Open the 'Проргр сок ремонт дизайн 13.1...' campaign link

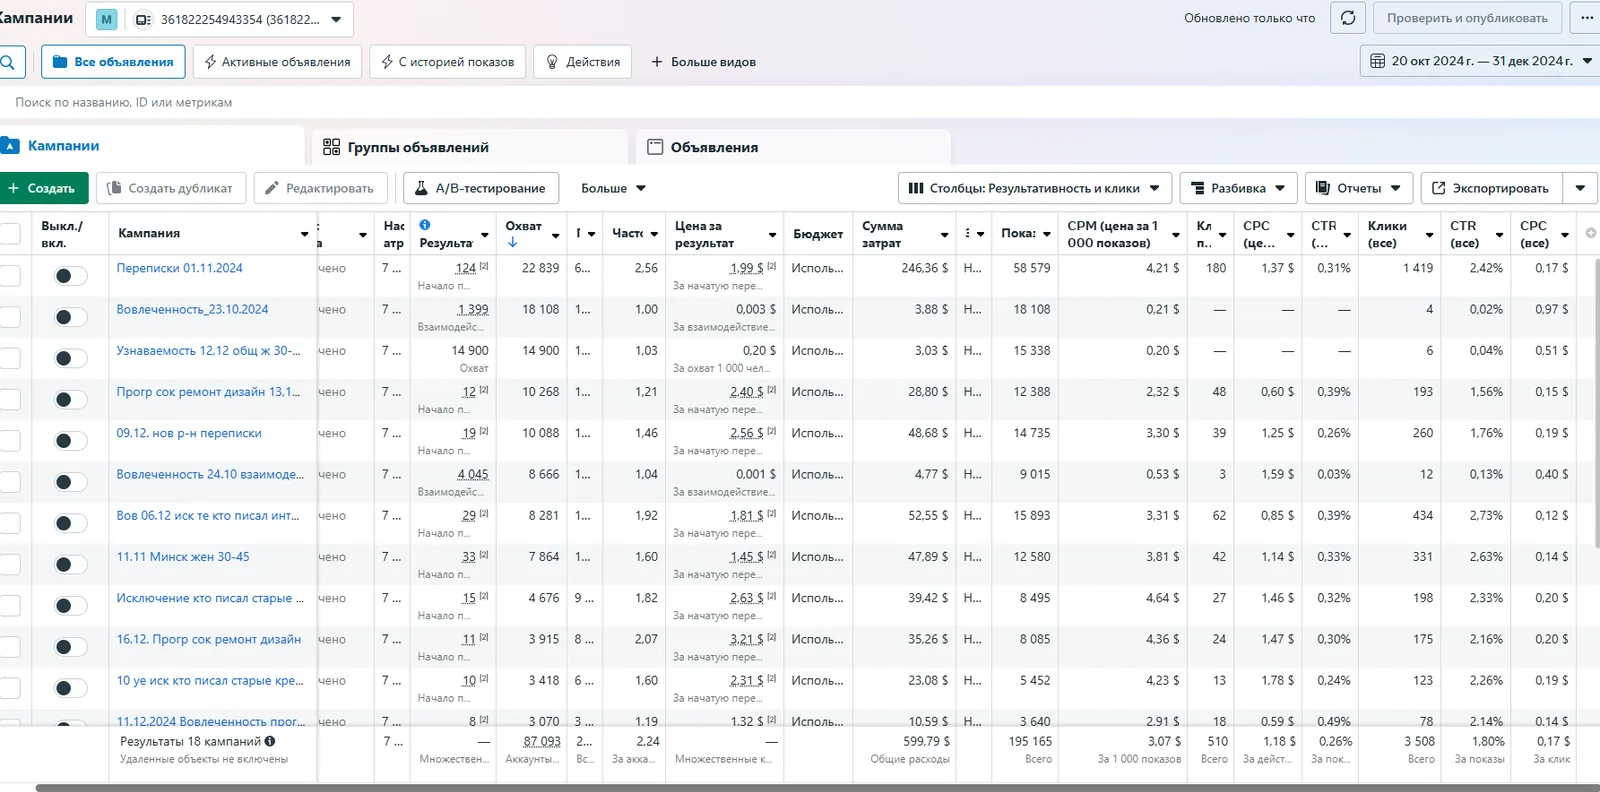click(208, 392)
